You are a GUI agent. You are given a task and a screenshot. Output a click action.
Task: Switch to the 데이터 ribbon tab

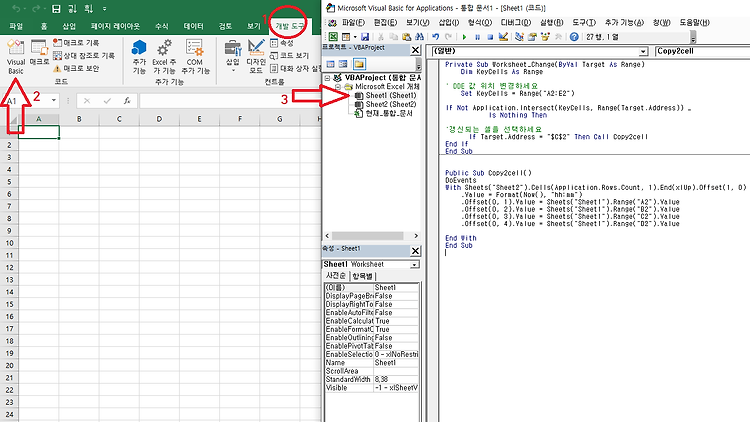tap(193, 26)
